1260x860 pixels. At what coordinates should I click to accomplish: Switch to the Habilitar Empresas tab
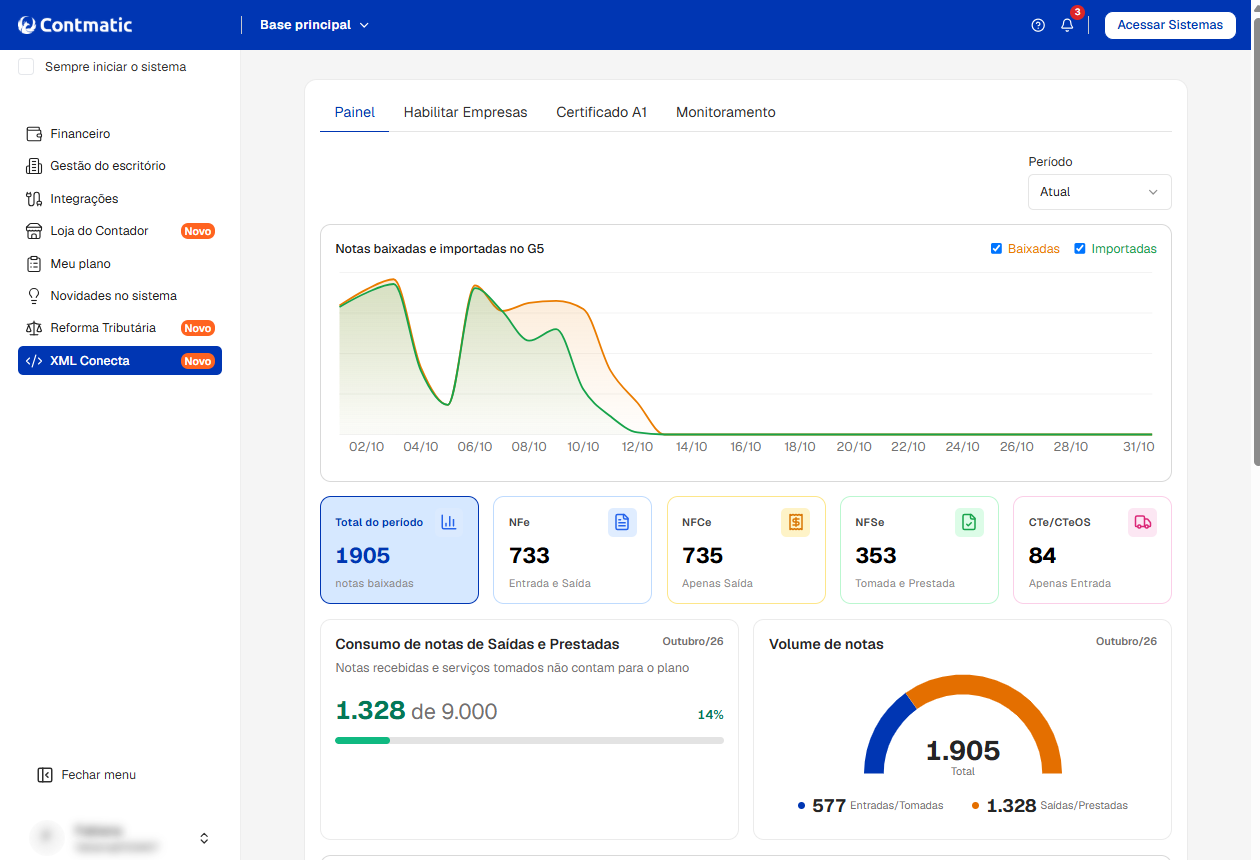[465, 112]
